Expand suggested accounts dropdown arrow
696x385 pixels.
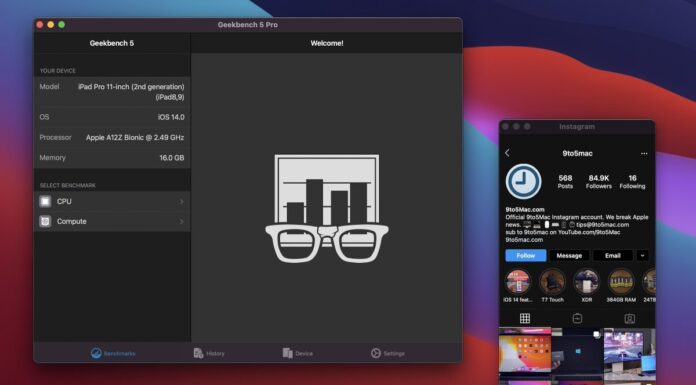coord(642,256)
